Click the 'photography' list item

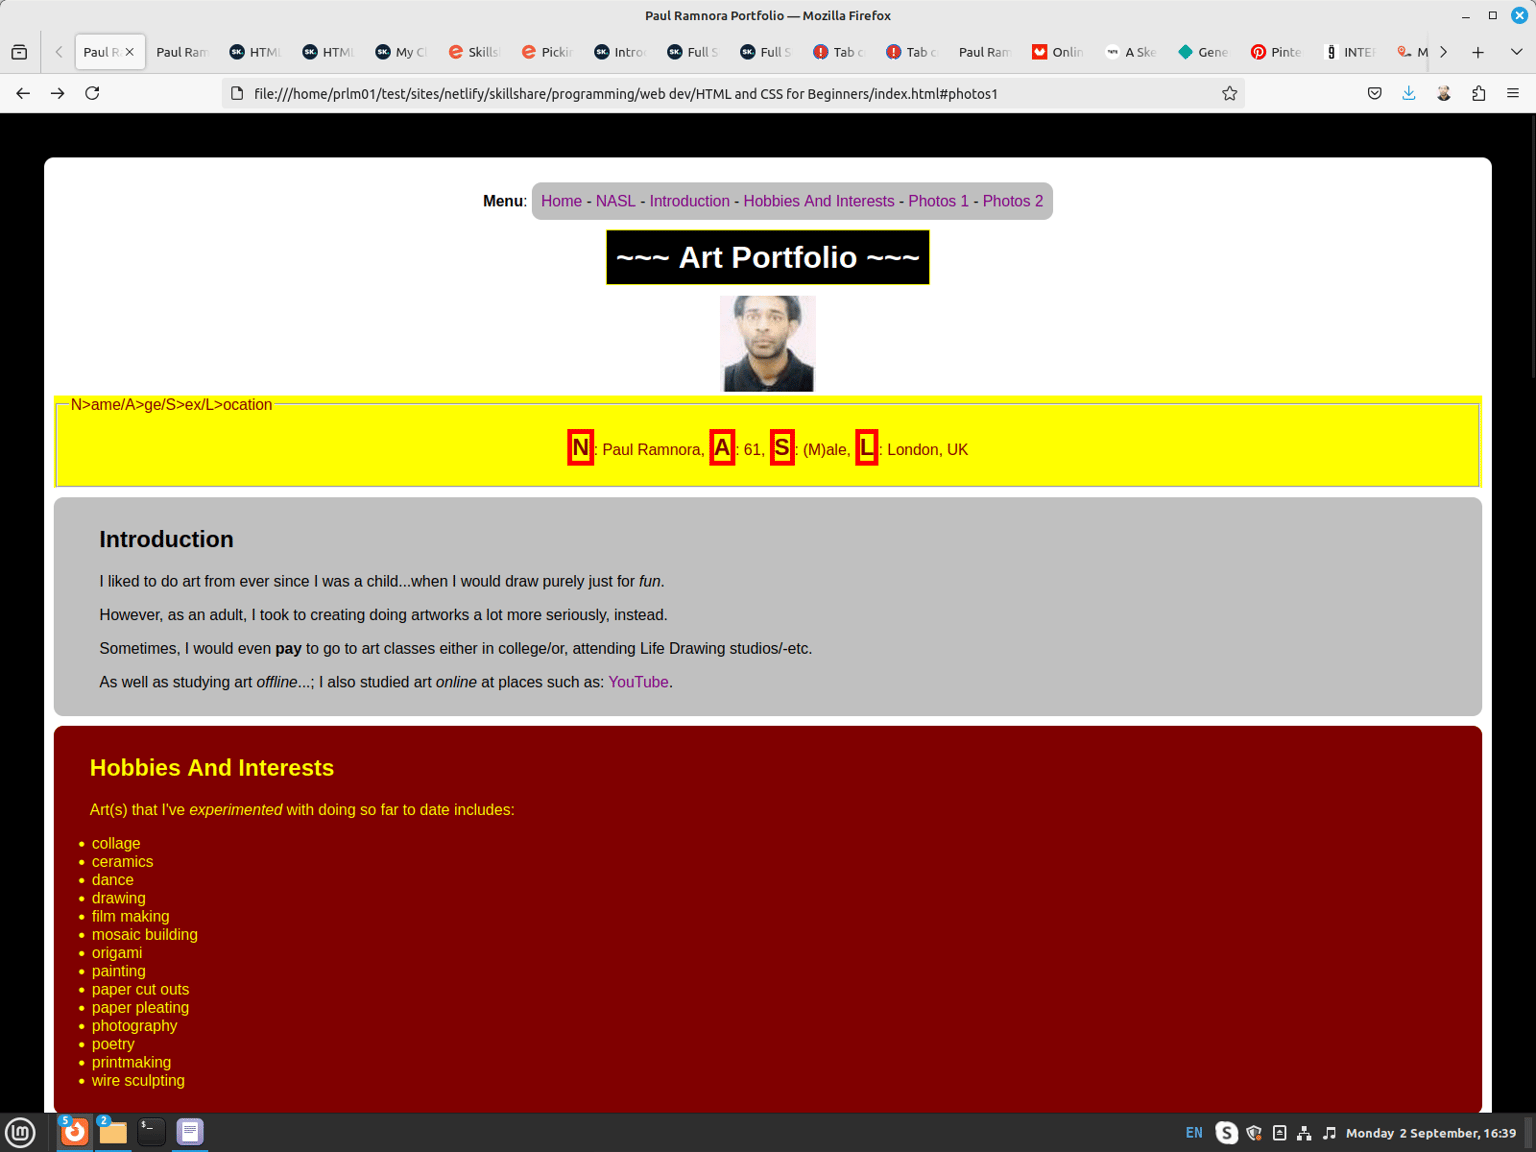[x=134, y=1026]
